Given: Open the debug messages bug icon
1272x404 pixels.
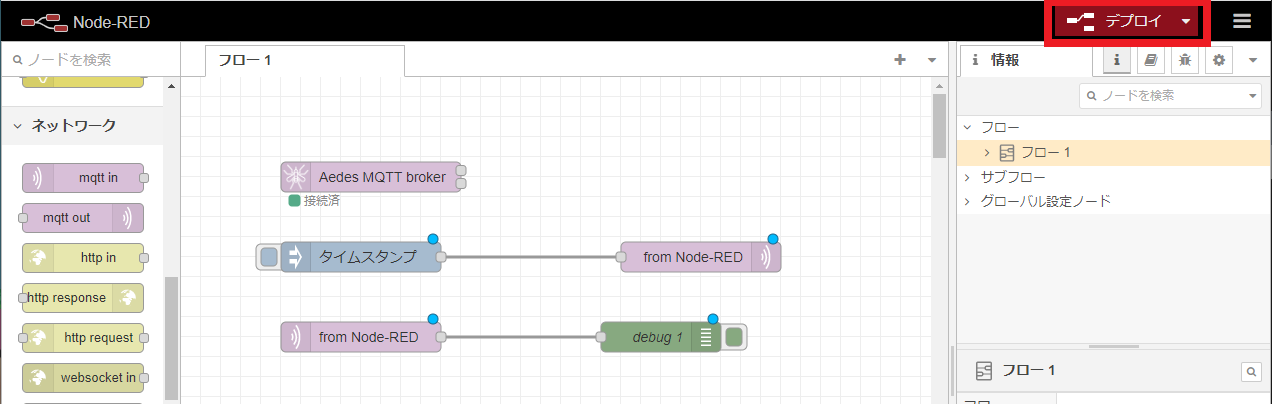Looking at the screenshot, I should (1185, 60).
